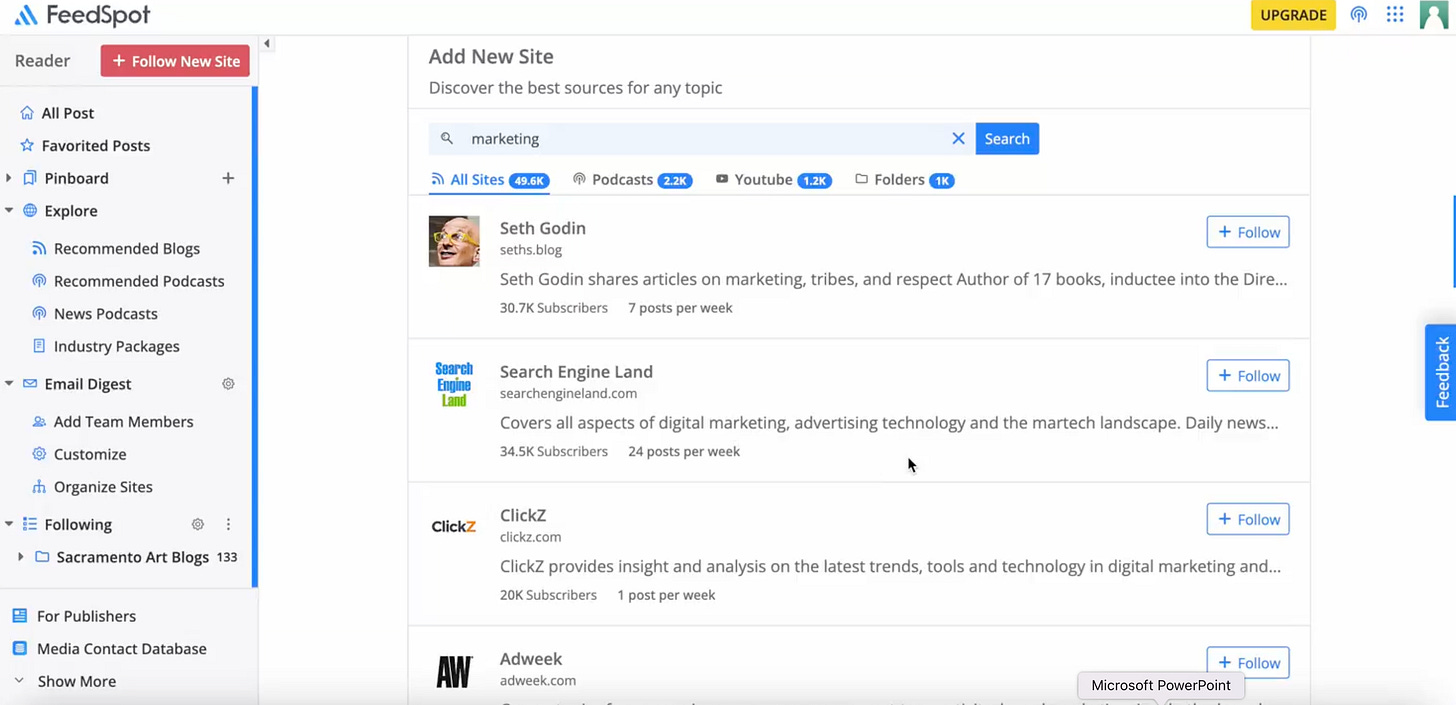Open Seth Godin profile picture

pyautogui.click(x=454, y=241)
